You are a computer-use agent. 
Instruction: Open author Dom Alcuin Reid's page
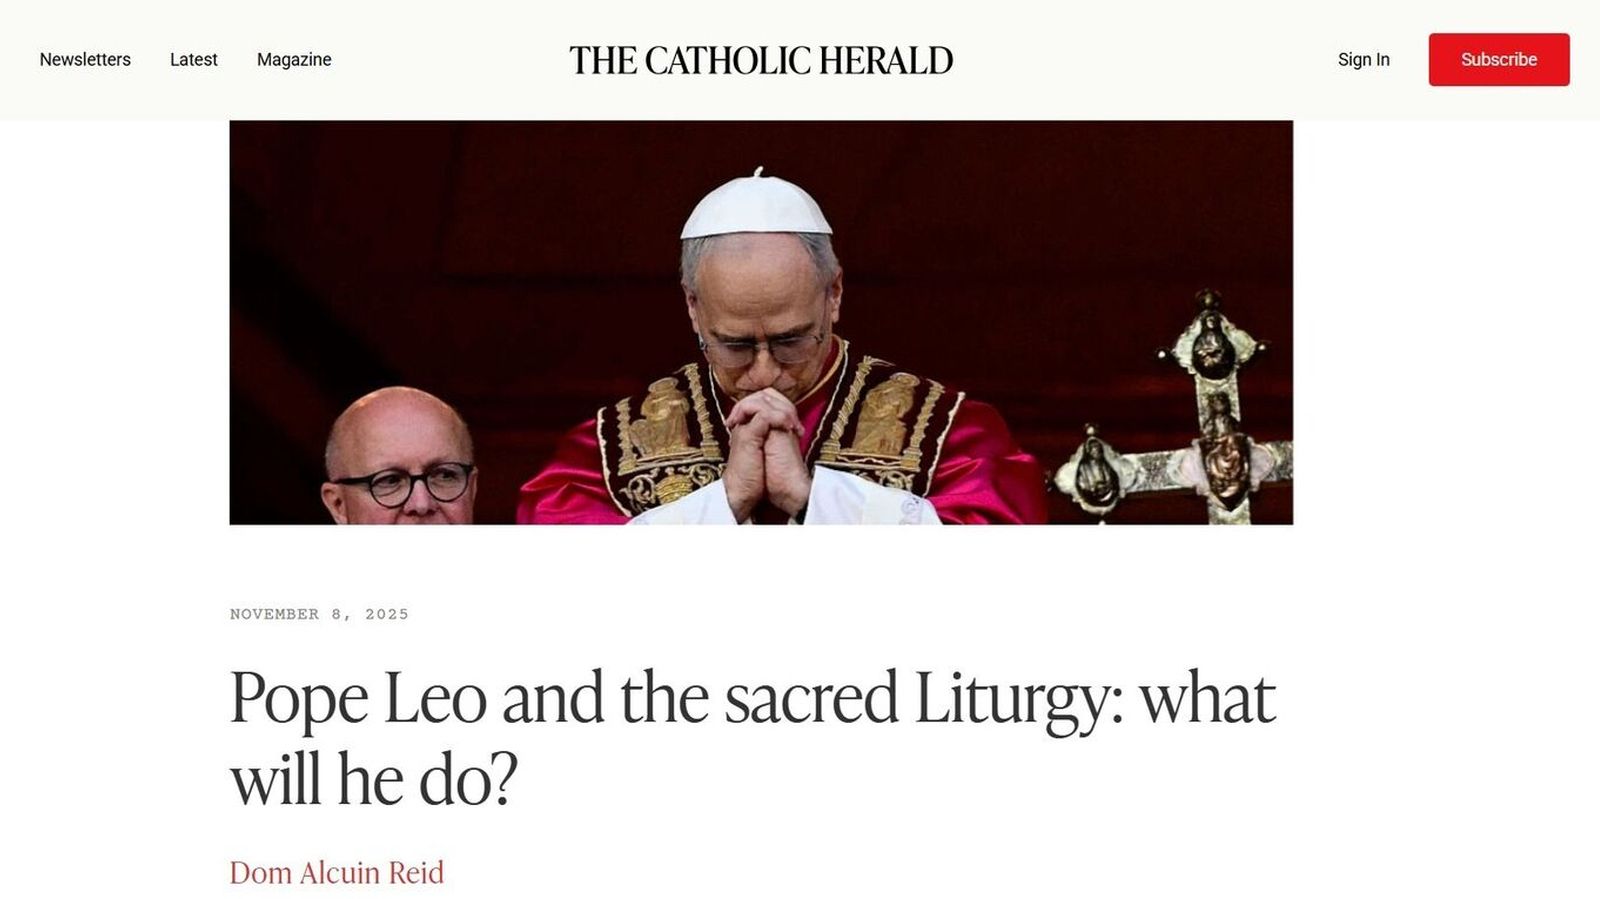pos(337,873)
